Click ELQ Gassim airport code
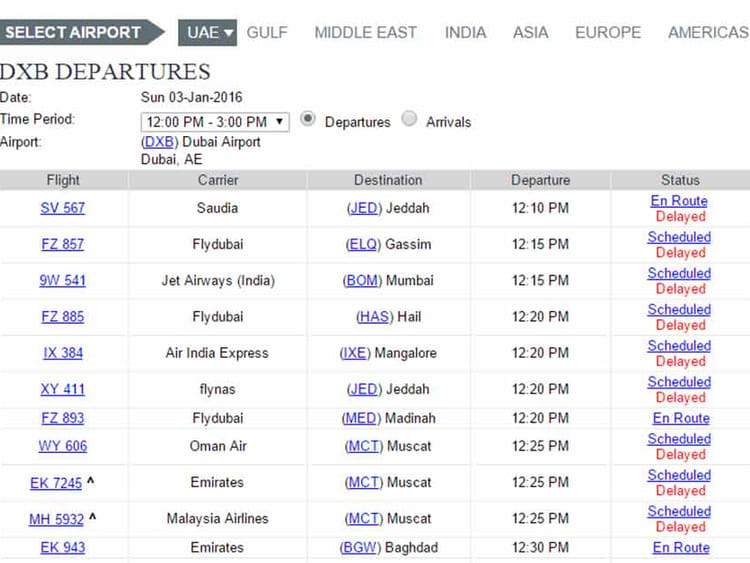 pyautogui.click(x=363, y=244)
